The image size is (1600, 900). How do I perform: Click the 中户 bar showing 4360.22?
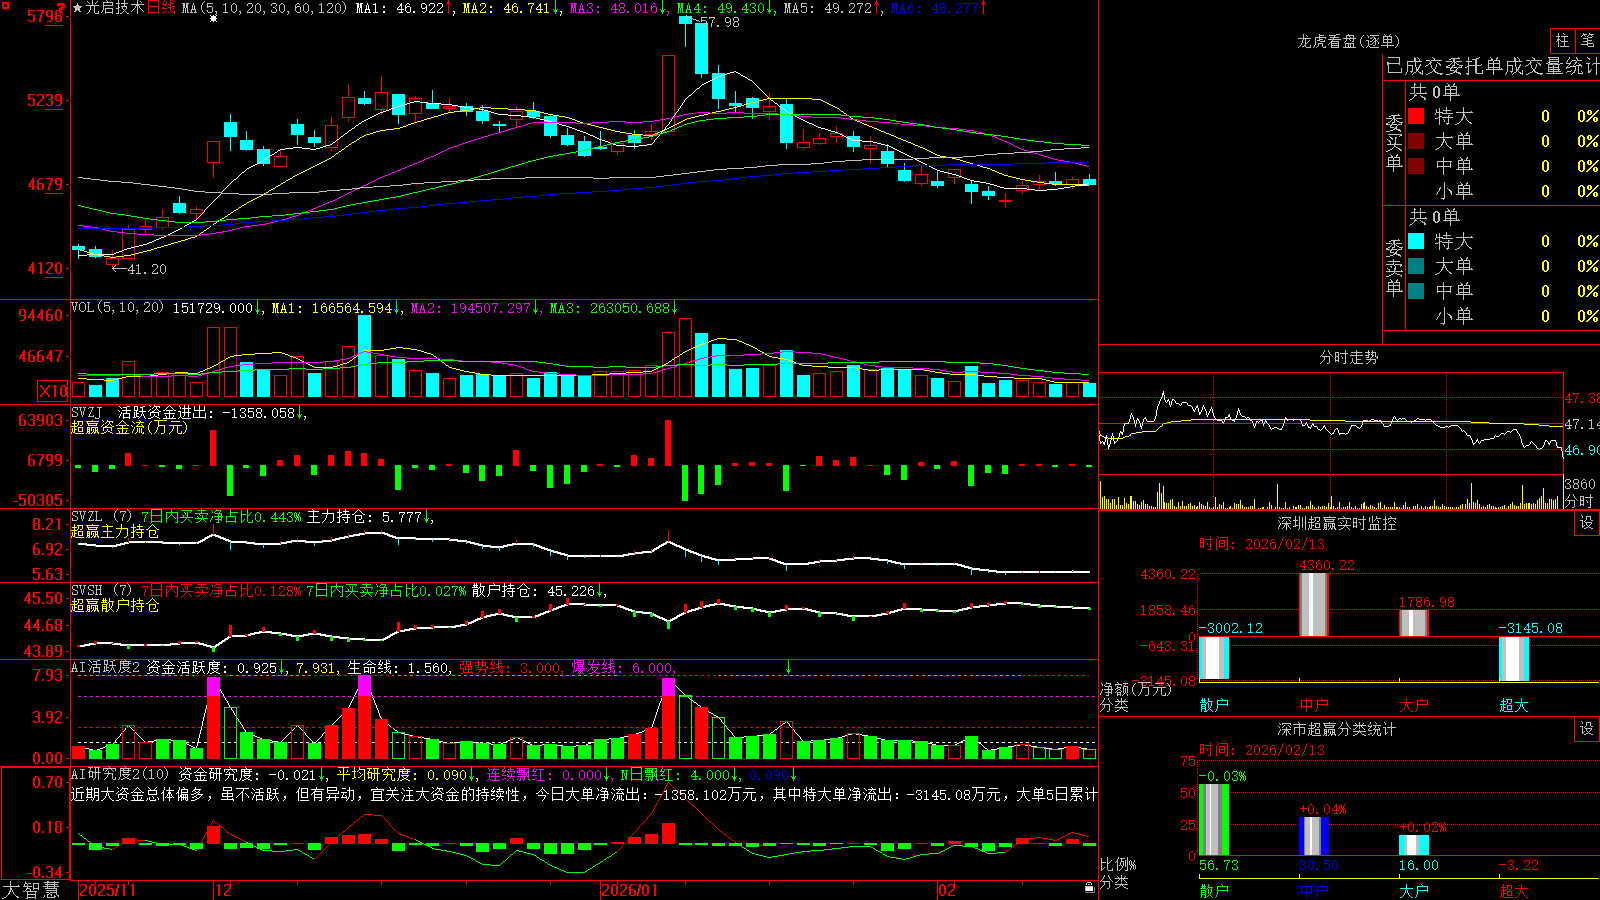(1314, 604)
